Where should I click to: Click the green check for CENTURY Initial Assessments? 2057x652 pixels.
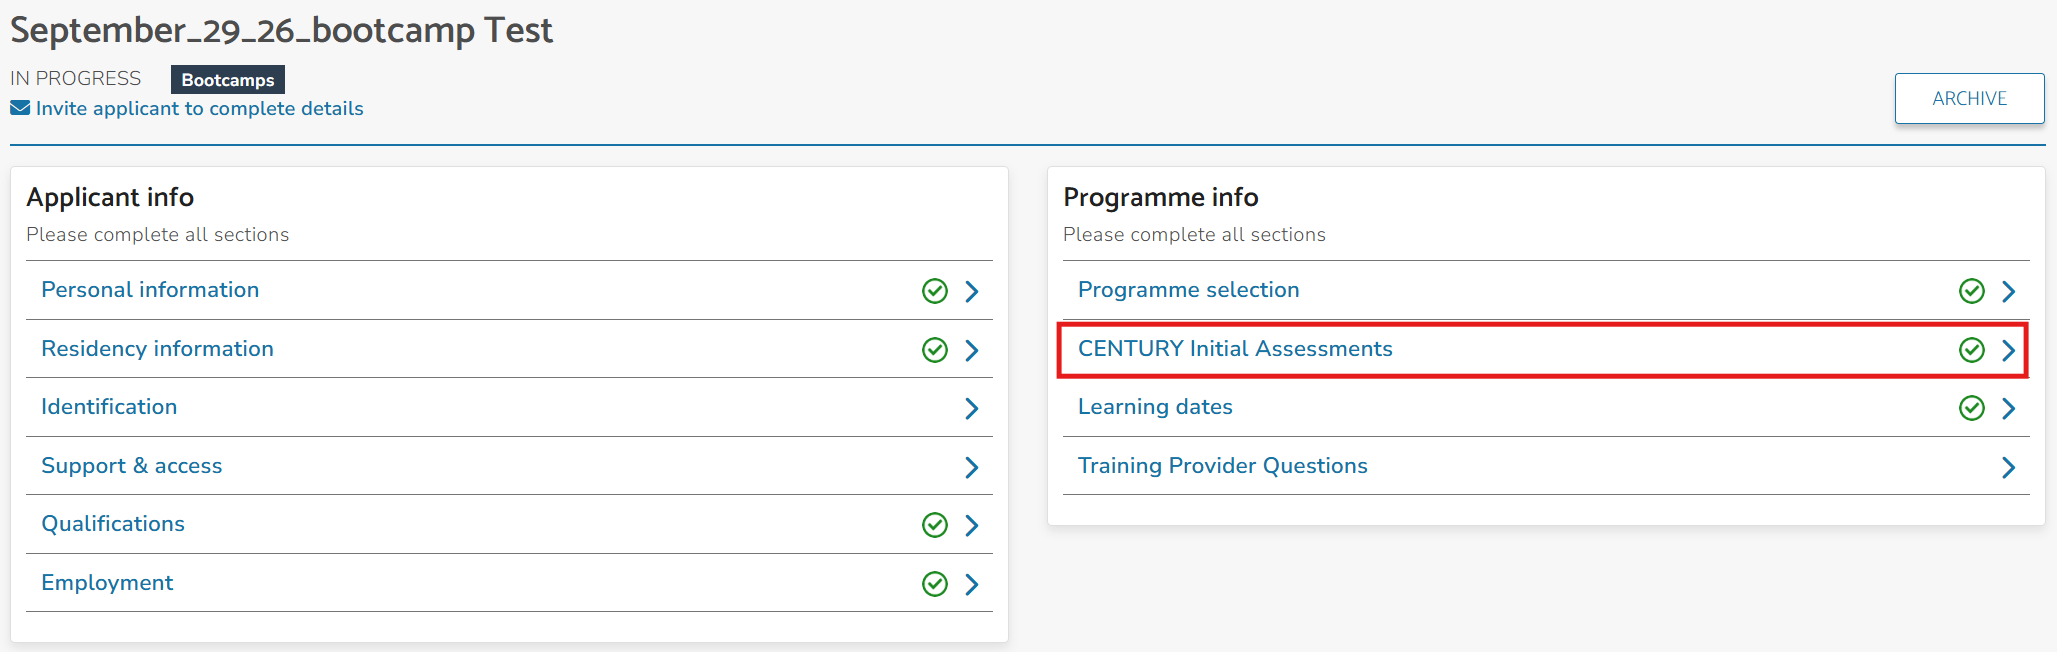[1972, 350]
